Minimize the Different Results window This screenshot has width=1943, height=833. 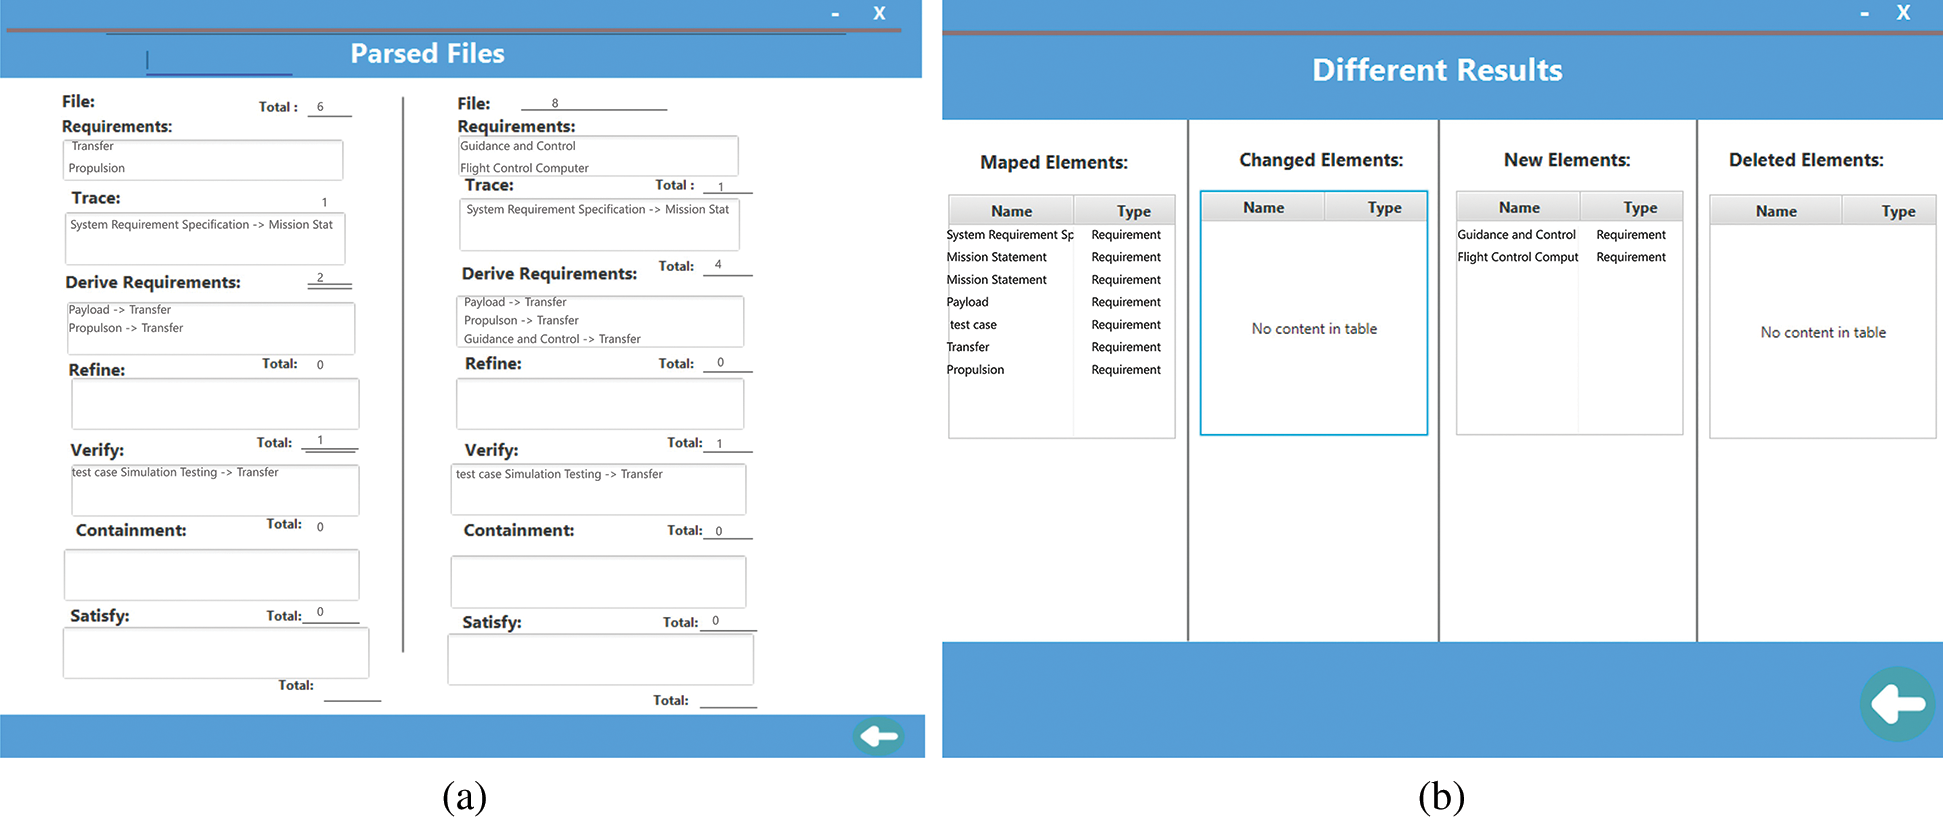tap(1864, 14)
